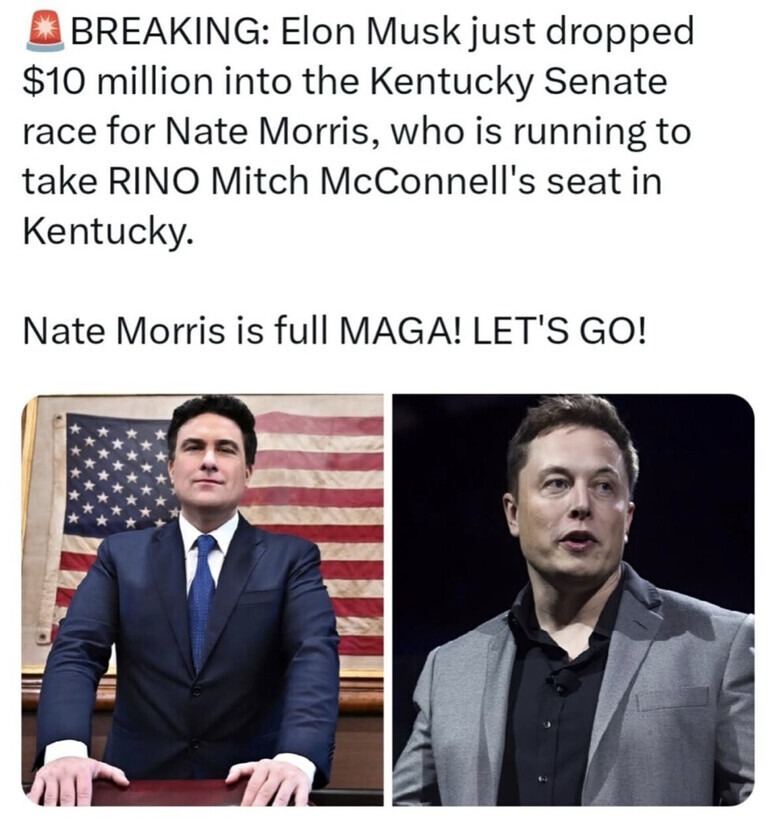Click the word BREAKING in the post
This screenshot has width=776, height=824.
(x=164, y=32)
